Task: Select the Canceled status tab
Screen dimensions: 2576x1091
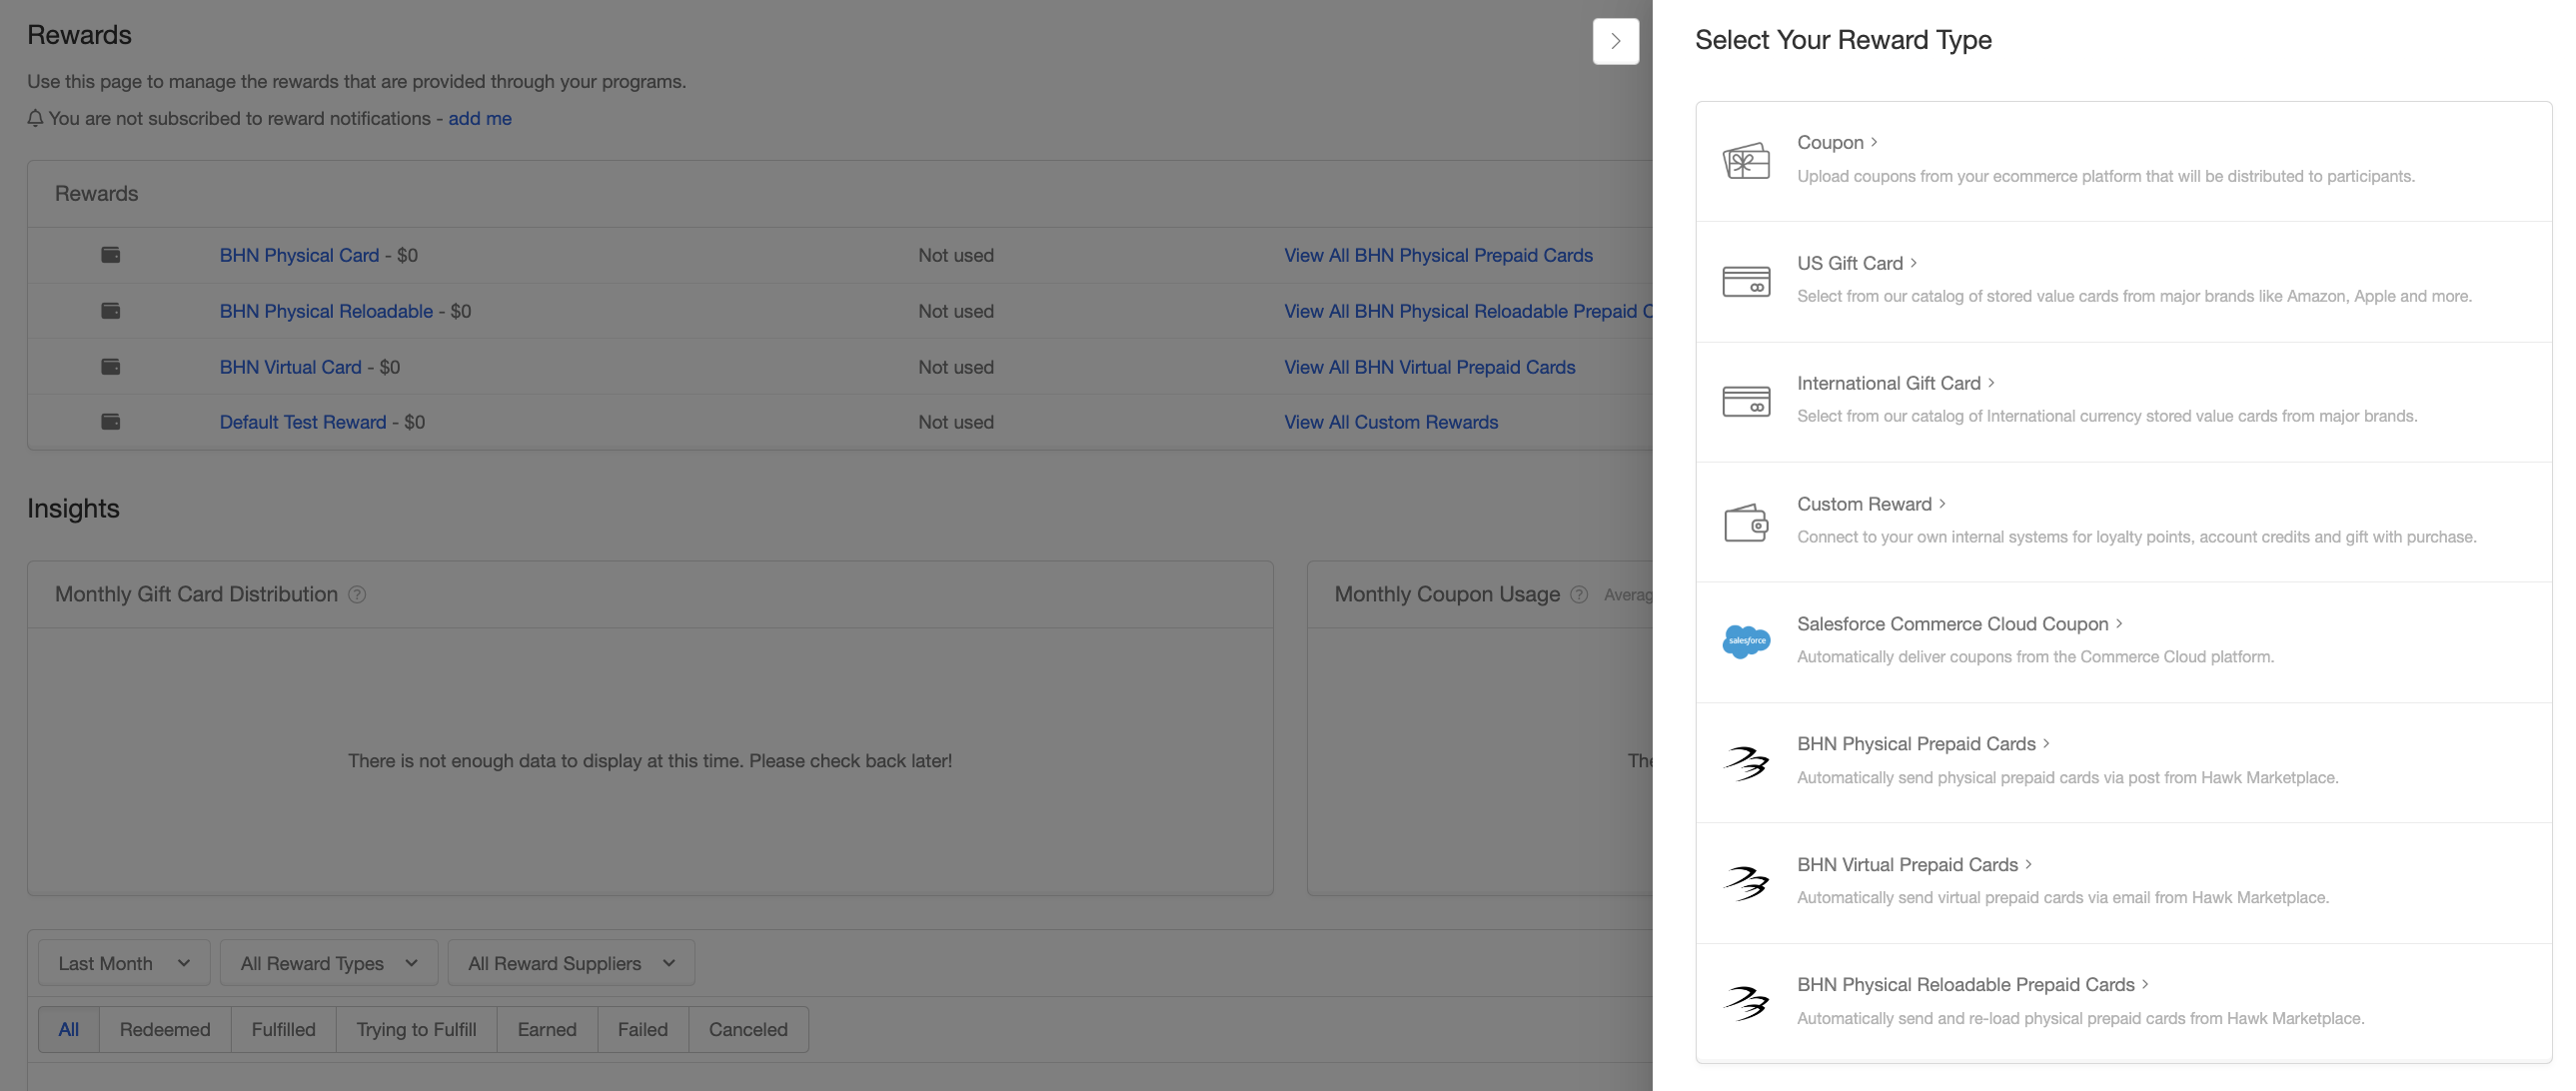Action: point(748,1029)
